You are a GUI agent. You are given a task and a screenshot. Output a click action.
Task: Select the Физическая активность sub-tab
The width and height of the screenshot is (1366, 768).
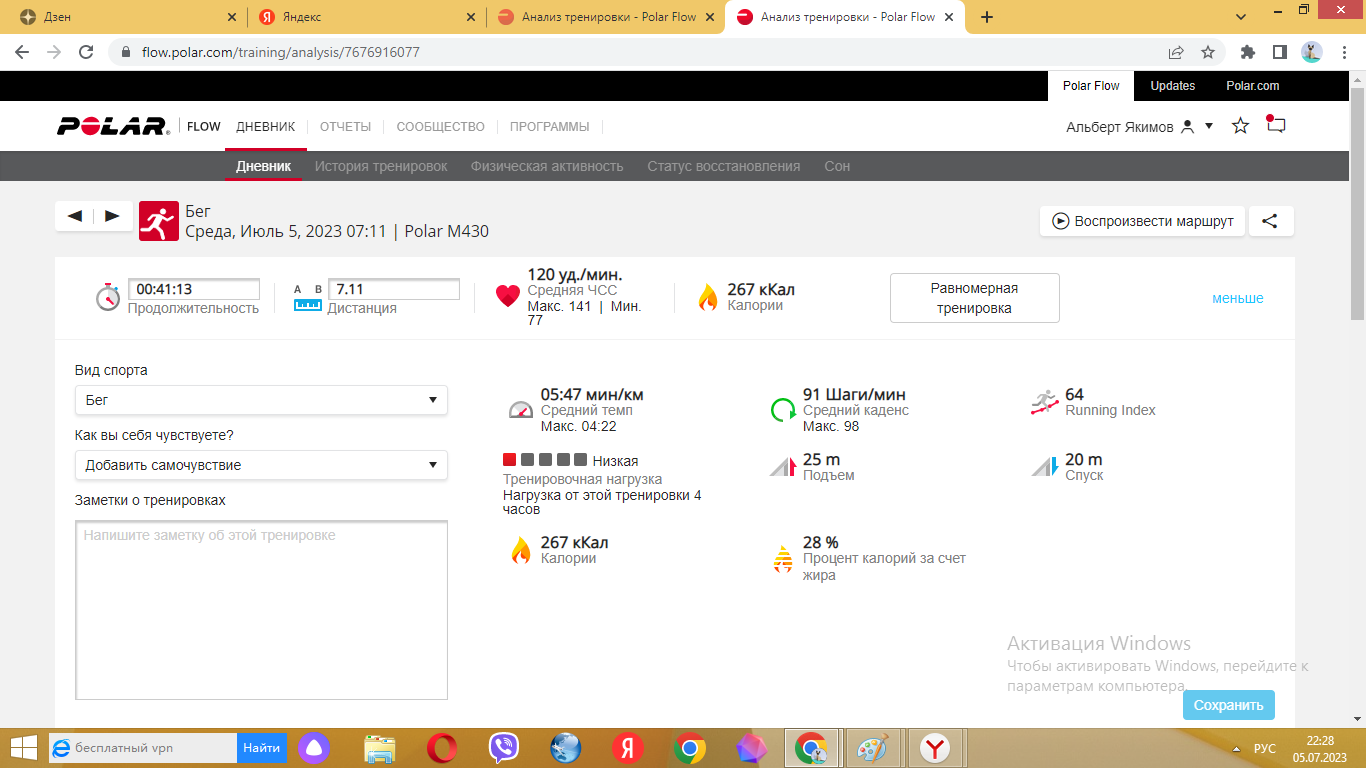click(547, 166)
